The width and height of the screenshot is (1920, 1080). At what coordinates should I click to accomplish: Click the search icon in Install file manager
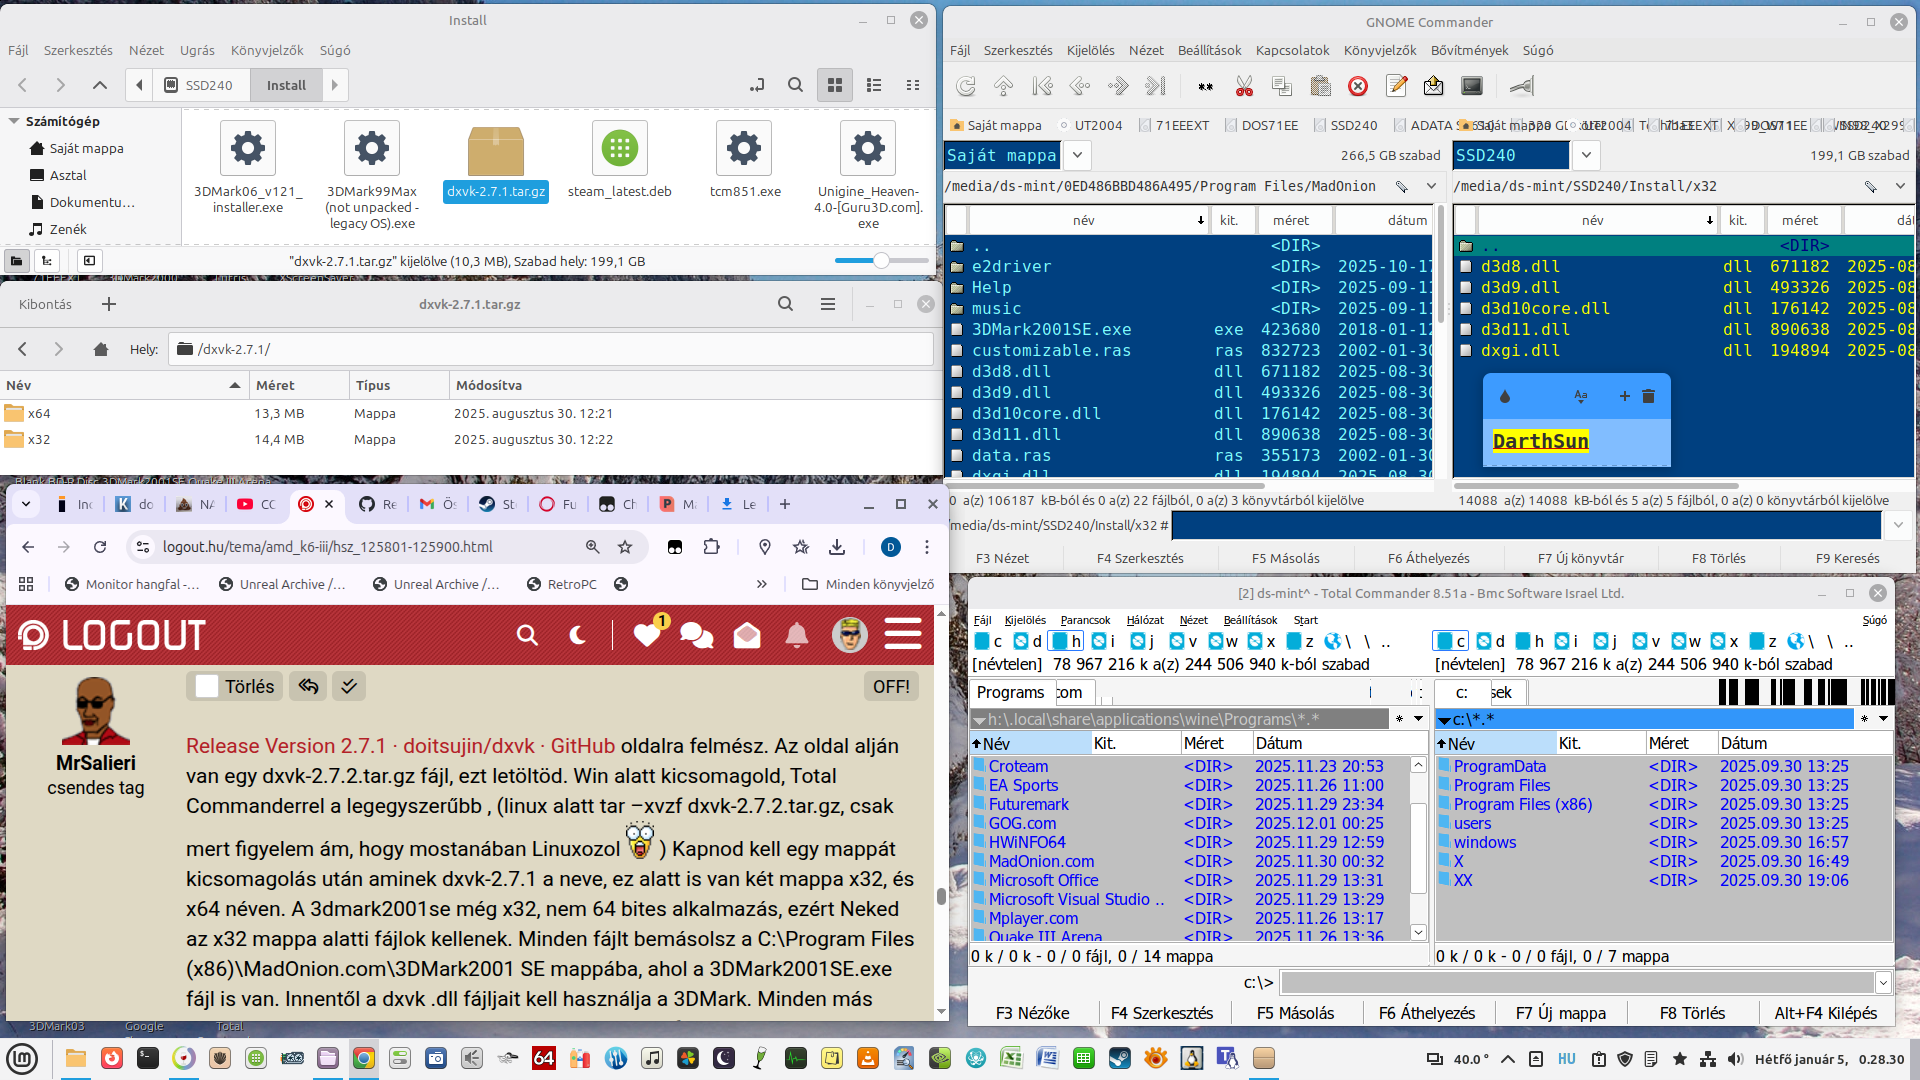point(795,85)
